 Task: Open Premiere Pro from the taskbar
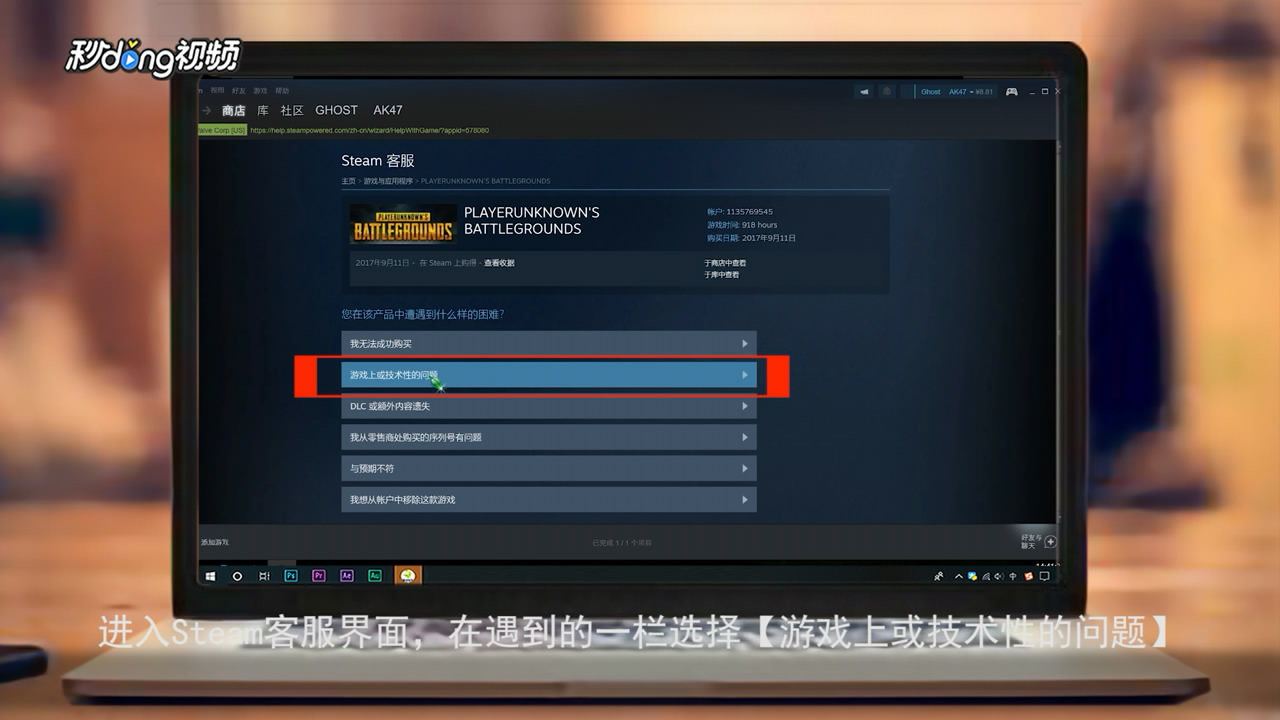319,576
